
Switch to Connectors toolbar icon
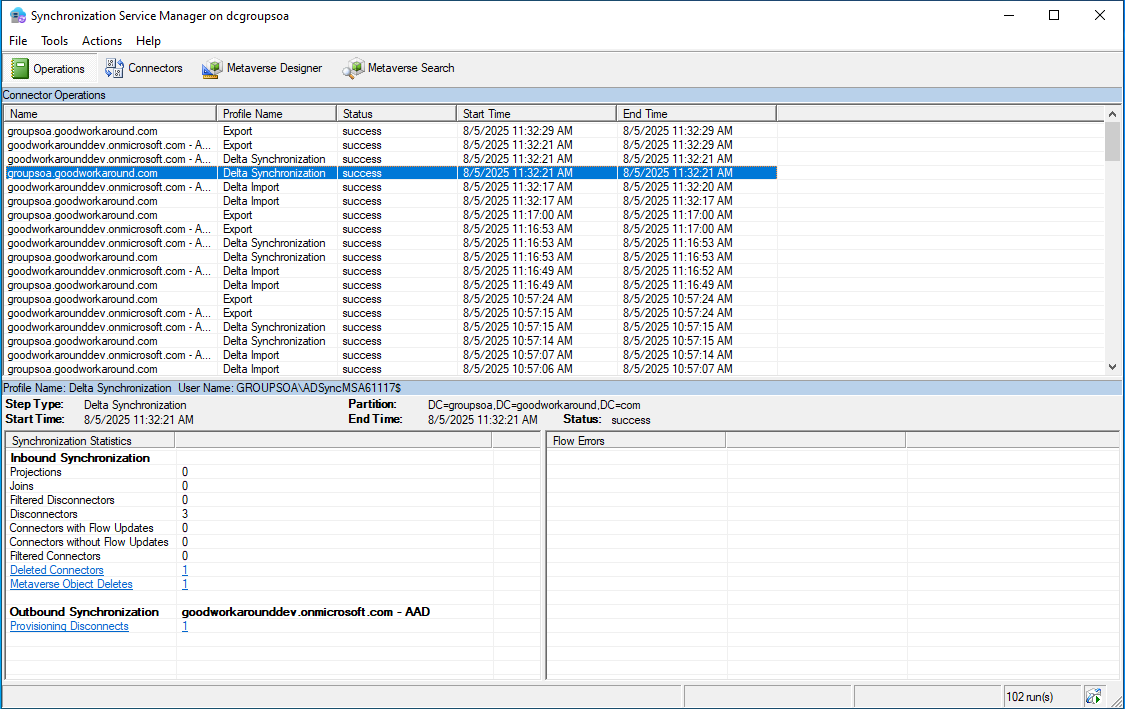coord(114,68)
